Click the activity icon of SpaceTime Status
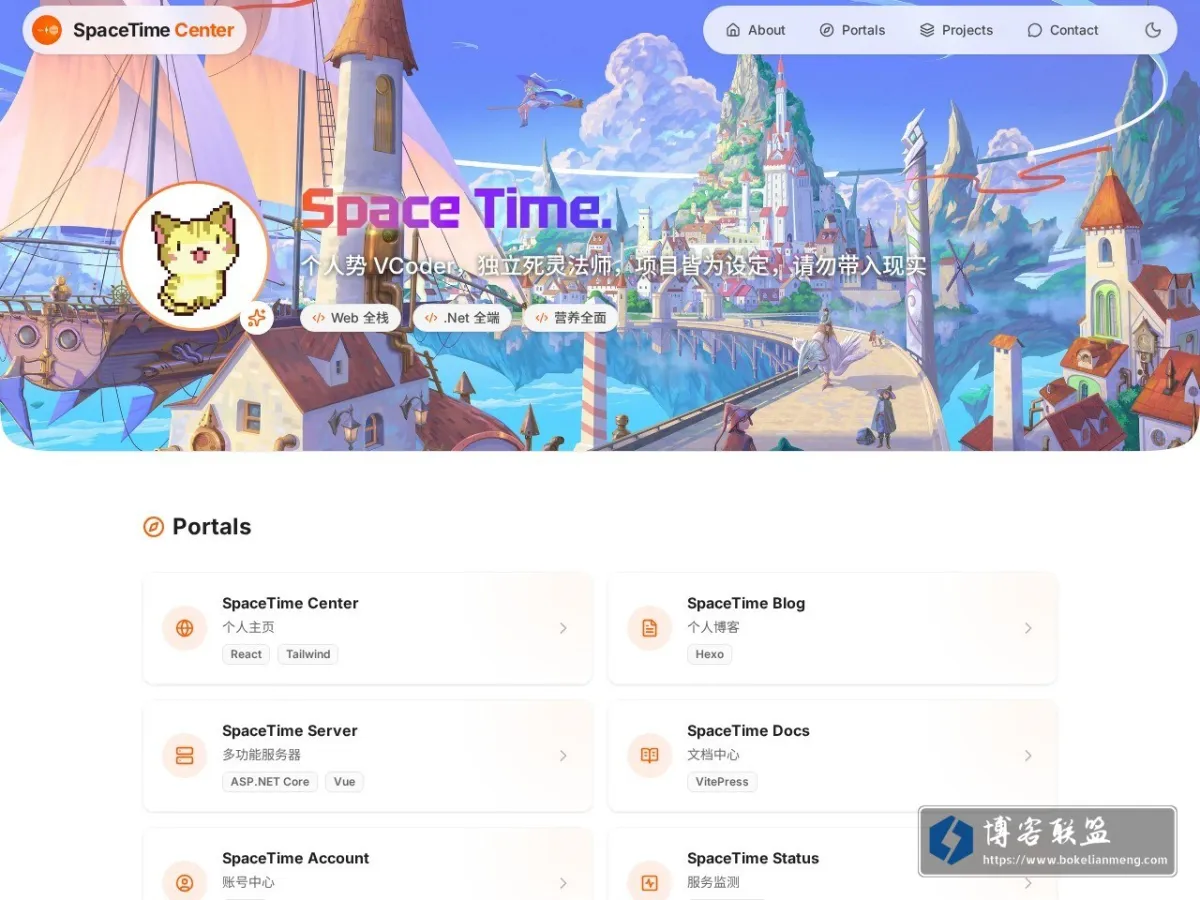The image size is (1200, 900). (650, 883)
